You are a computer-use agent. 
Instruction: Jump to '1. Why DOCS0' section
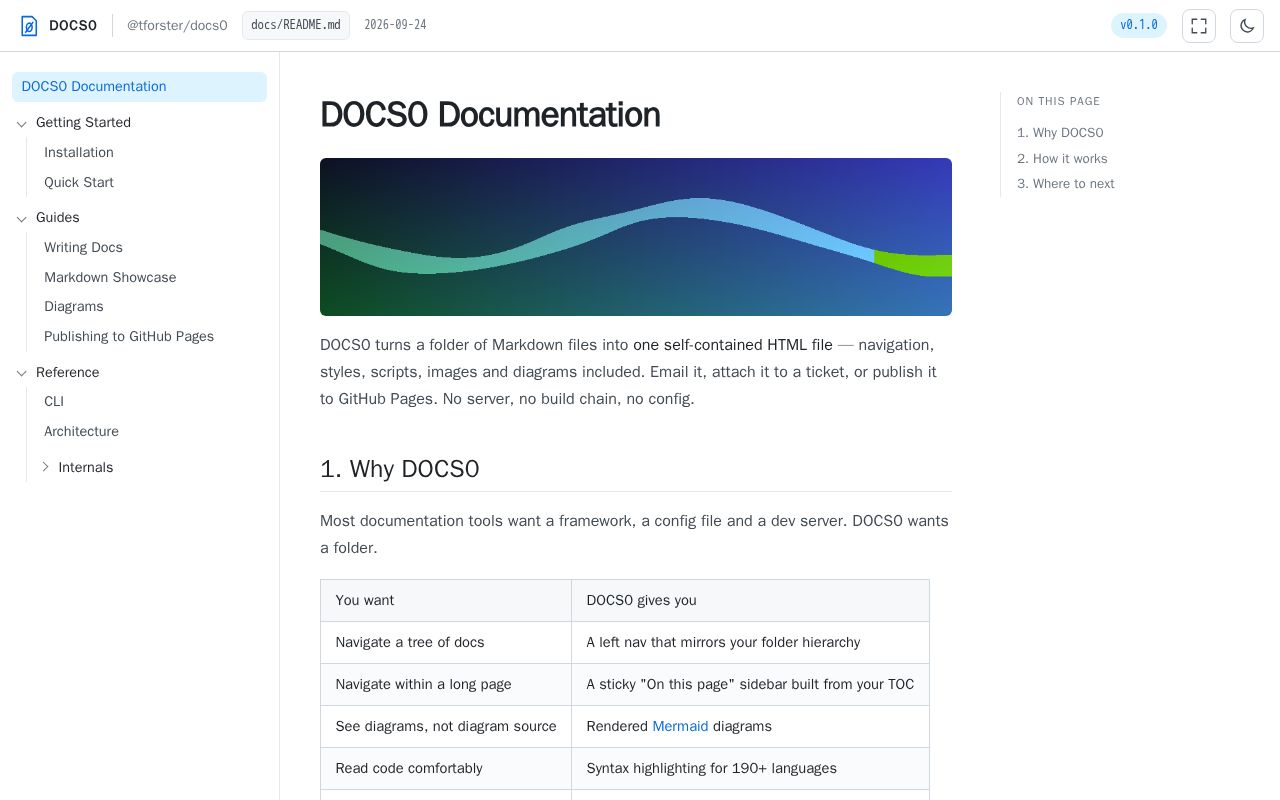[1060, 133]
